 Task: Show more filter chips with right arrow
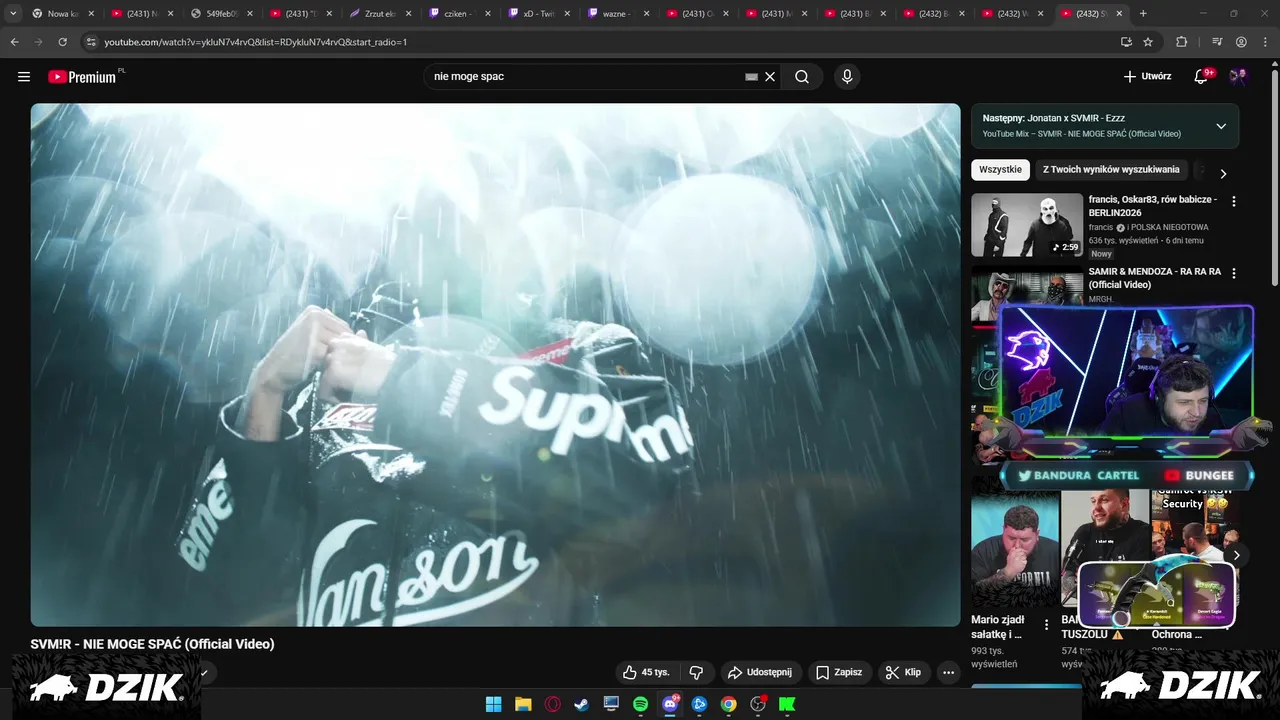(1222, 173)
